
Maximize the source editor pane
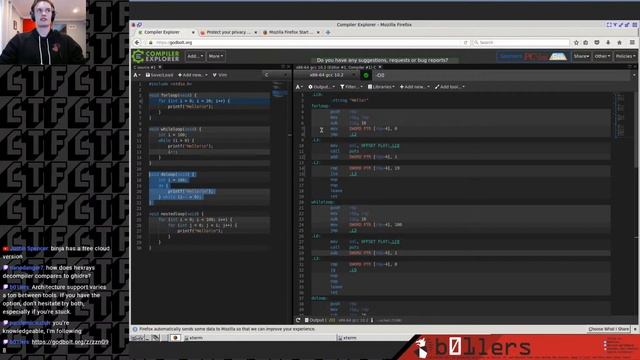pos(283,67)
